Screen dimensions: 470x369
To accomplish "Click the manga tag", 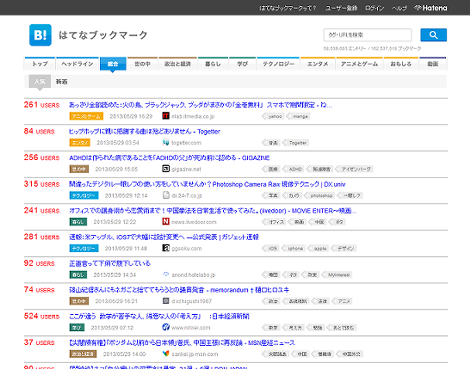I will click(x=299, y=116).
